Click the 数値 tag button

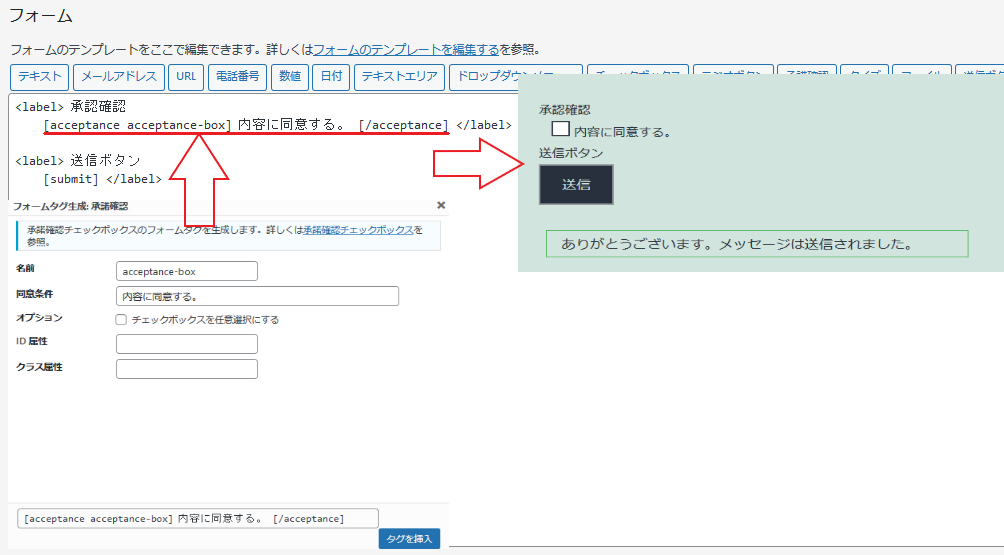[x=289, y=76]
